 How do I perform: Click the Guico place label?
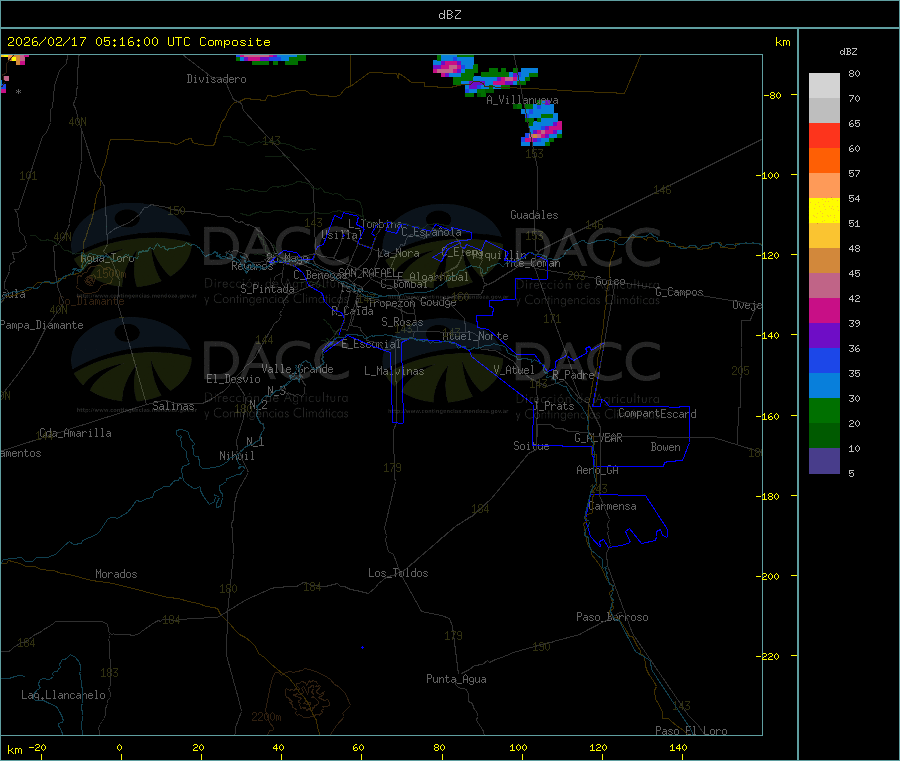(x=610, y=281)
